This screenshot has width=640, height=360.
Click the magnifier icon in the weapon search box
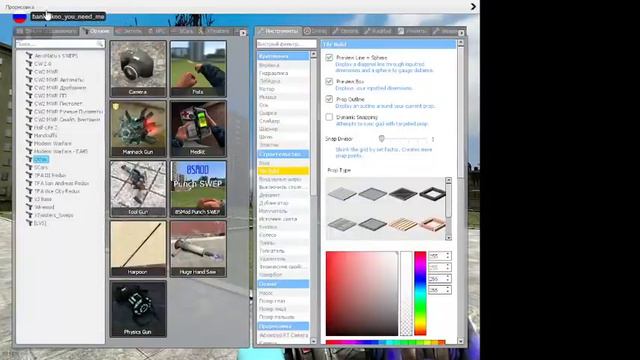(x=100, y=44)
